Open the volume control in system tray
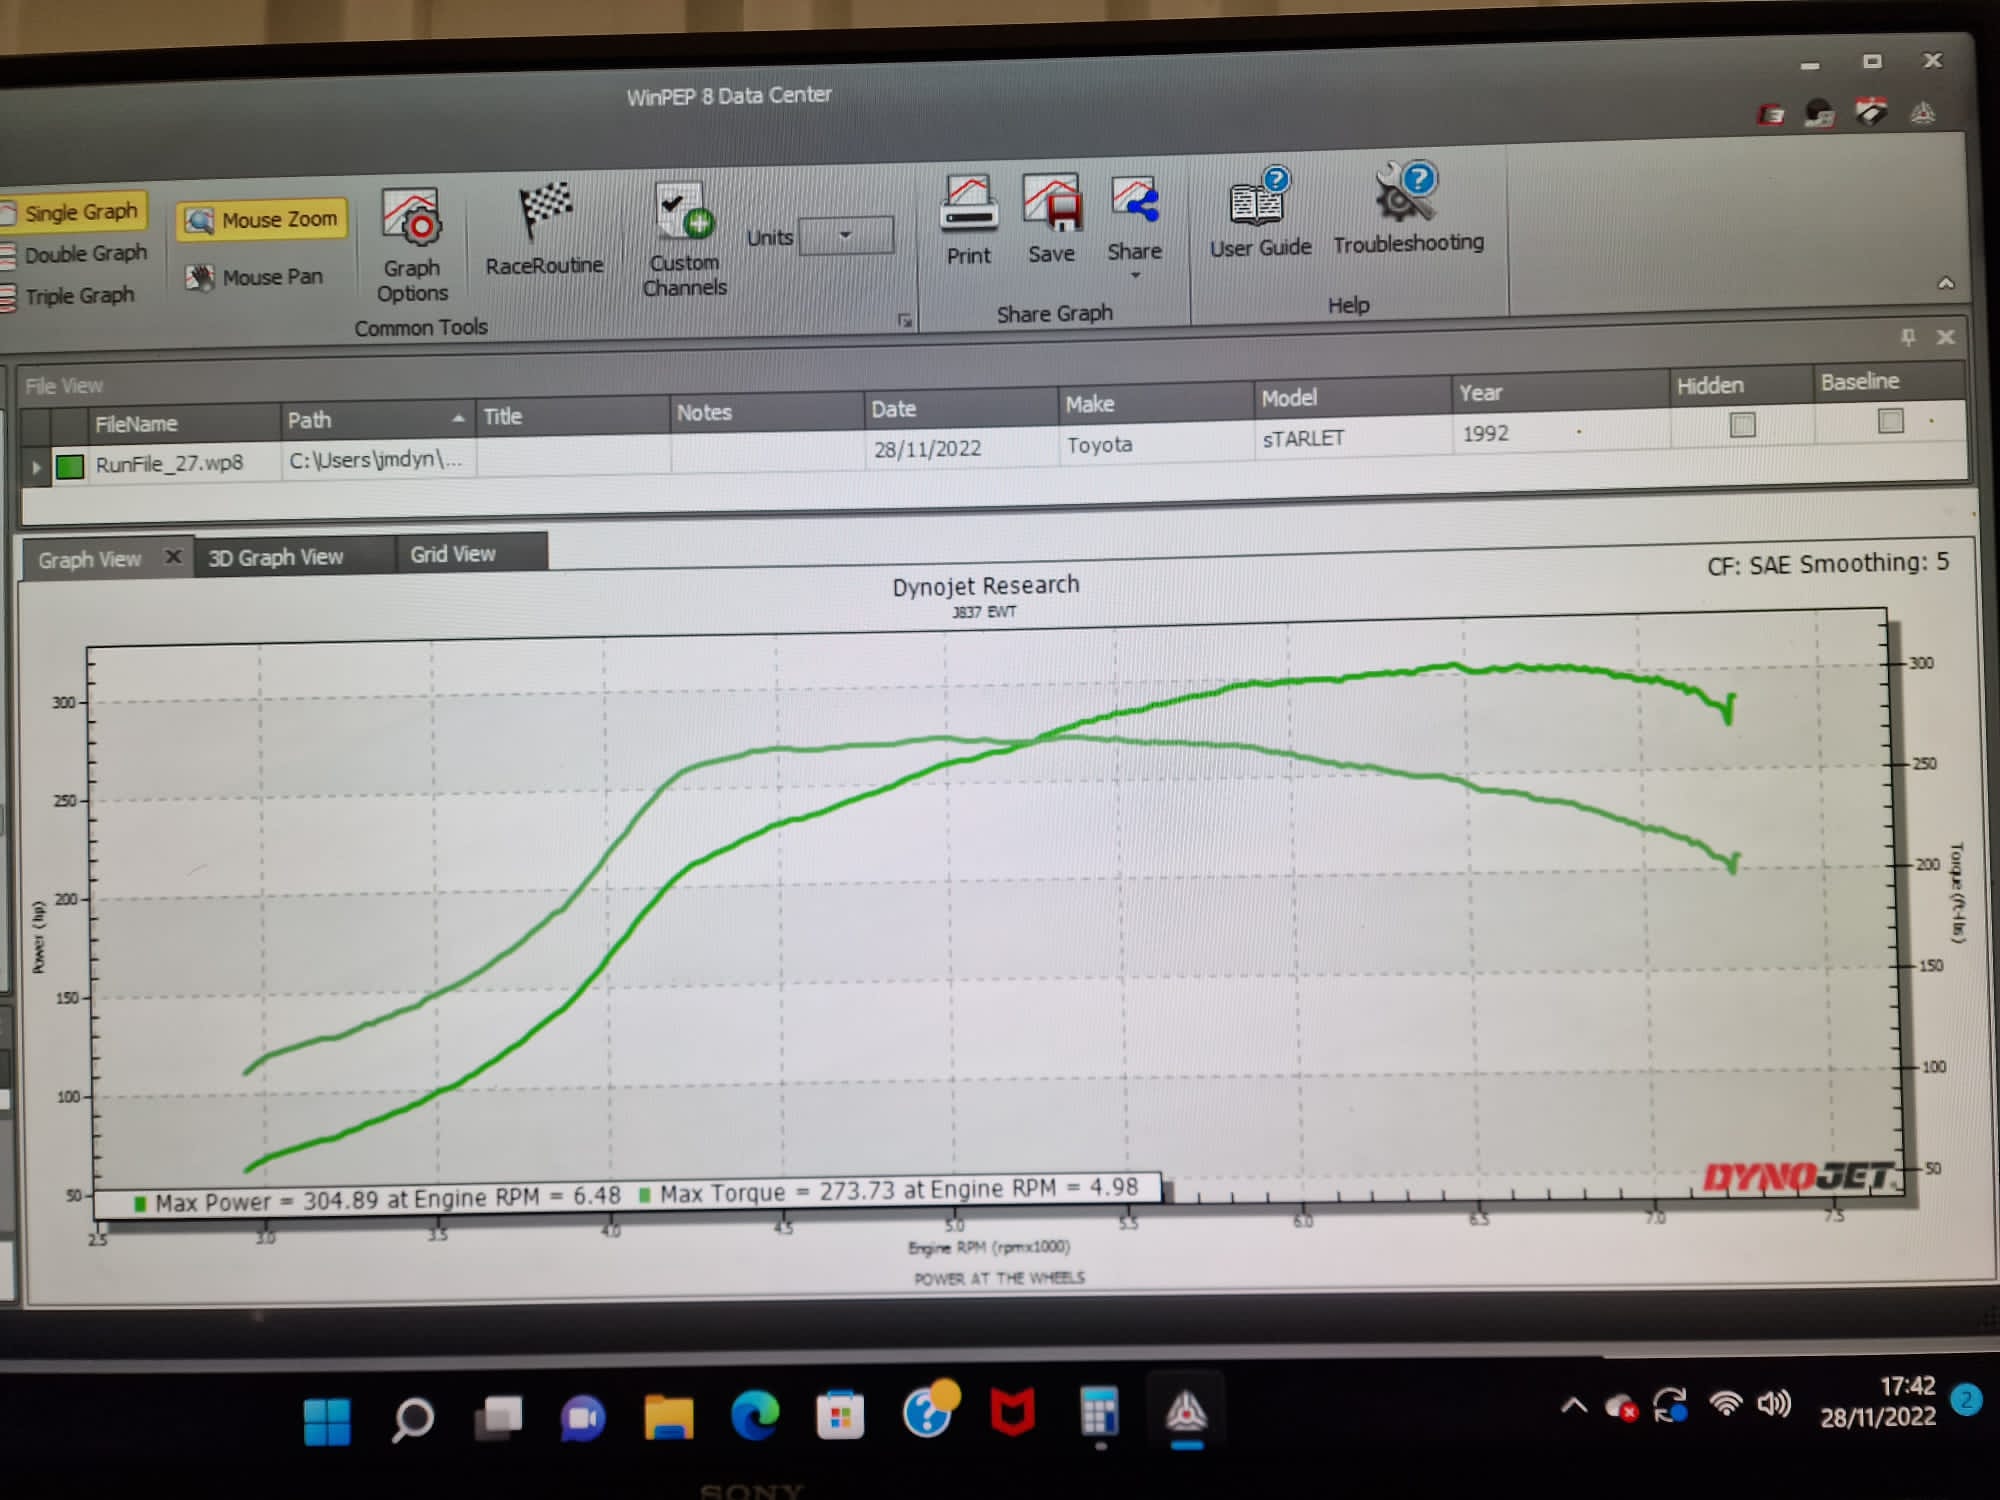Viewport: 2000px width, 1500px height. click(x=1774, y=1403)
